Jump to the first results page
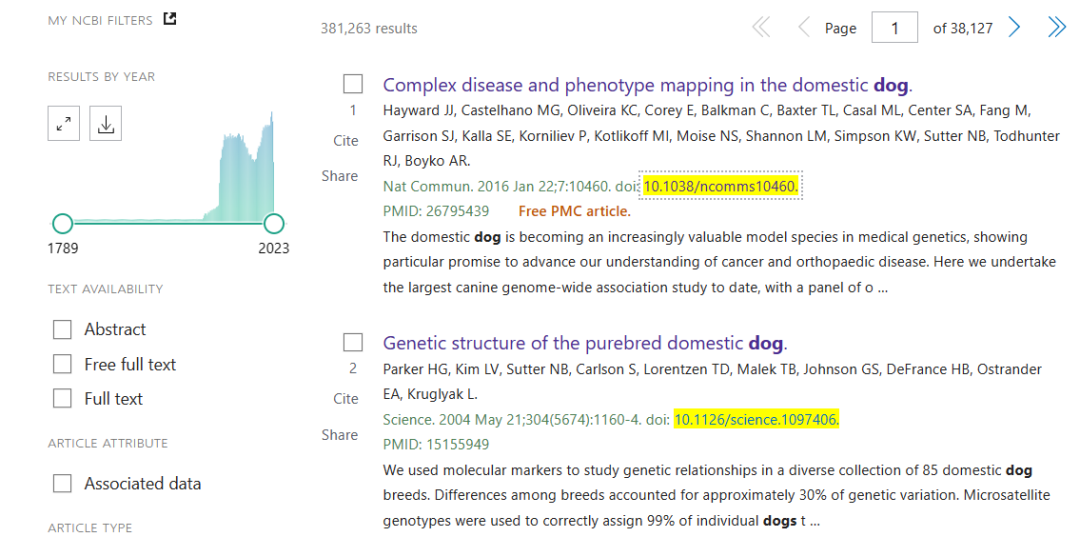The width and height of the screenshot is (1080, 537). coord(761,28)
